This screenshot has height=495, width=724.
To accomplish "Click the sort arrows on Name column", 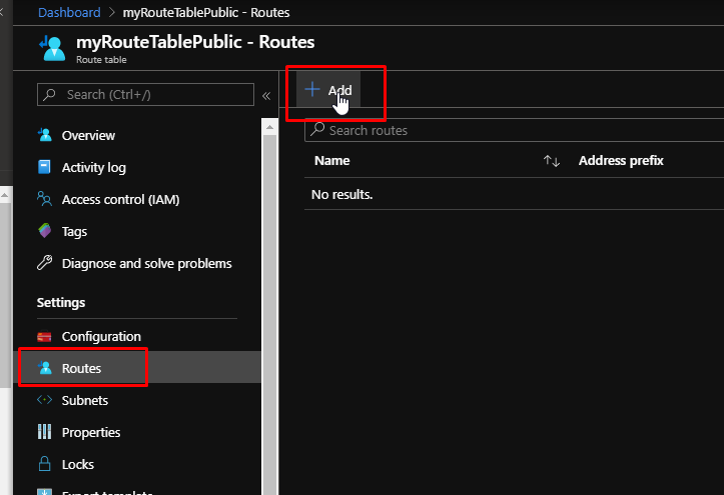I will pos(551,161).
